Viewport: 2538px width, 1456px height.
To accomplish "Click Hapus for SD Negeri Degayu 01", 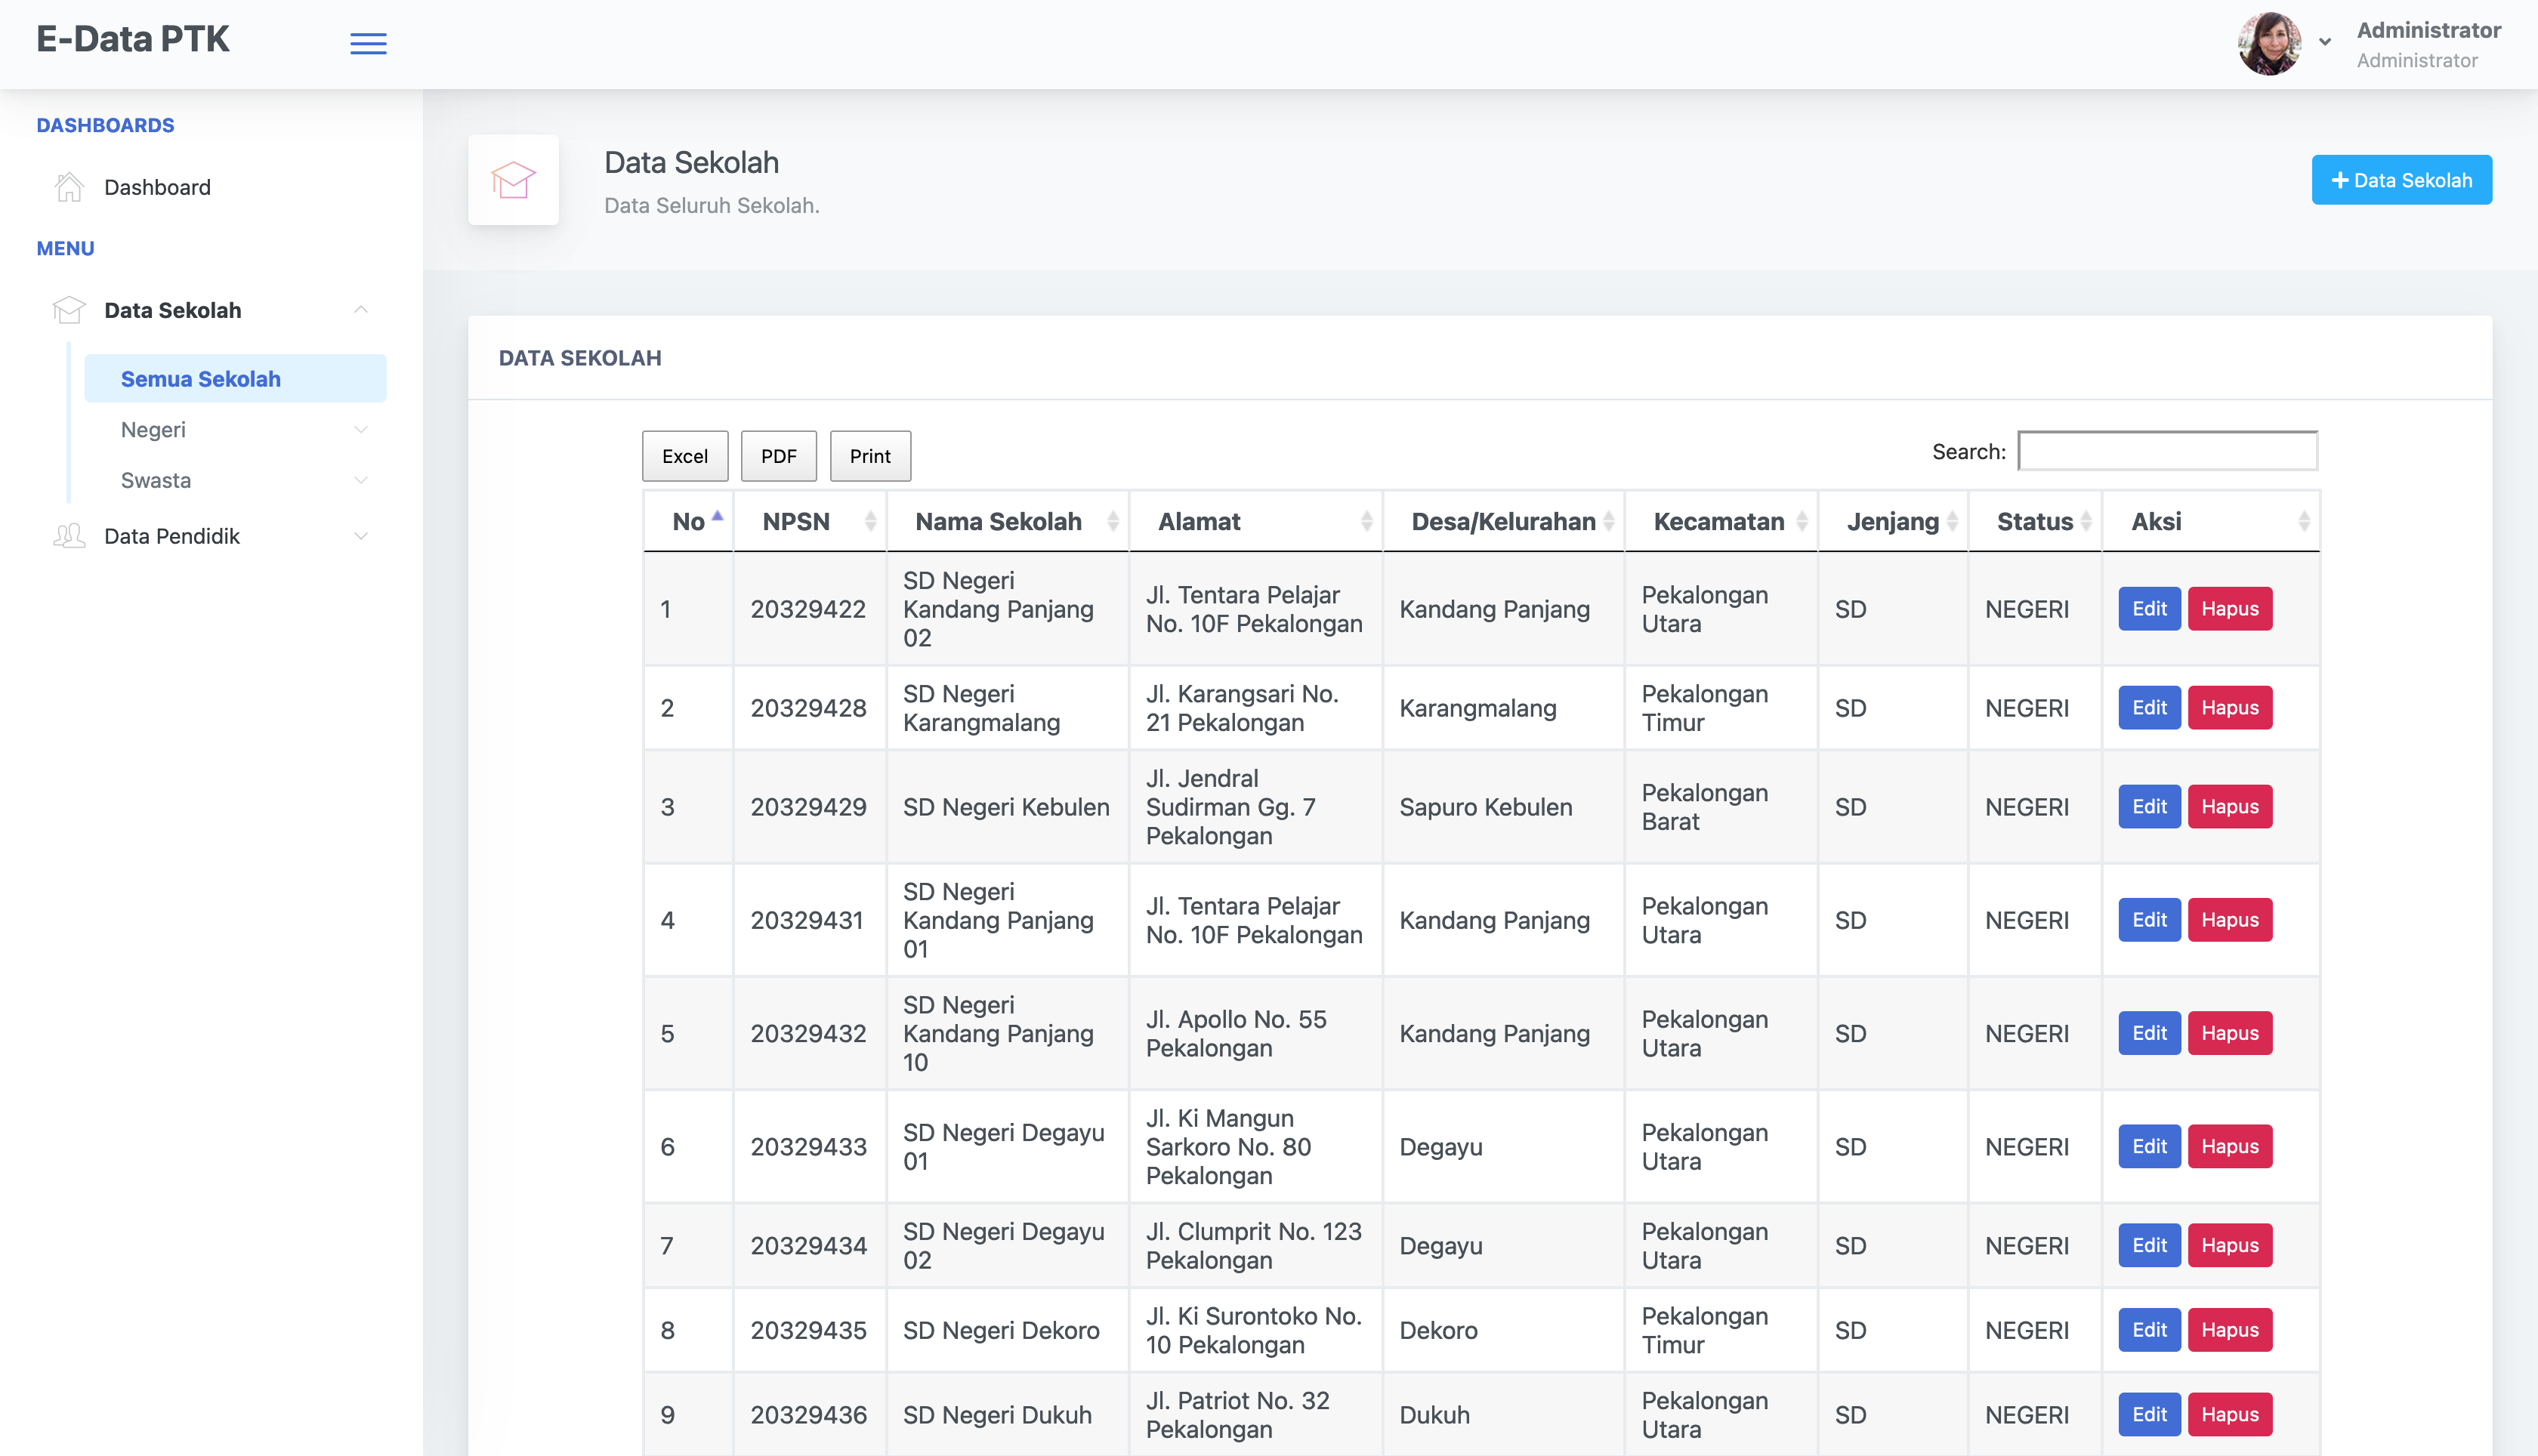I will (2229, 1146).
